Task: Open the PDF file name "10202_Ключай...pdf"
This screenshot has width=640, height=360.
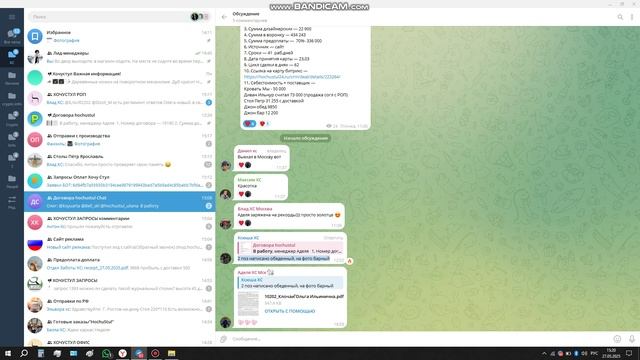Action: tap(304, 297)
